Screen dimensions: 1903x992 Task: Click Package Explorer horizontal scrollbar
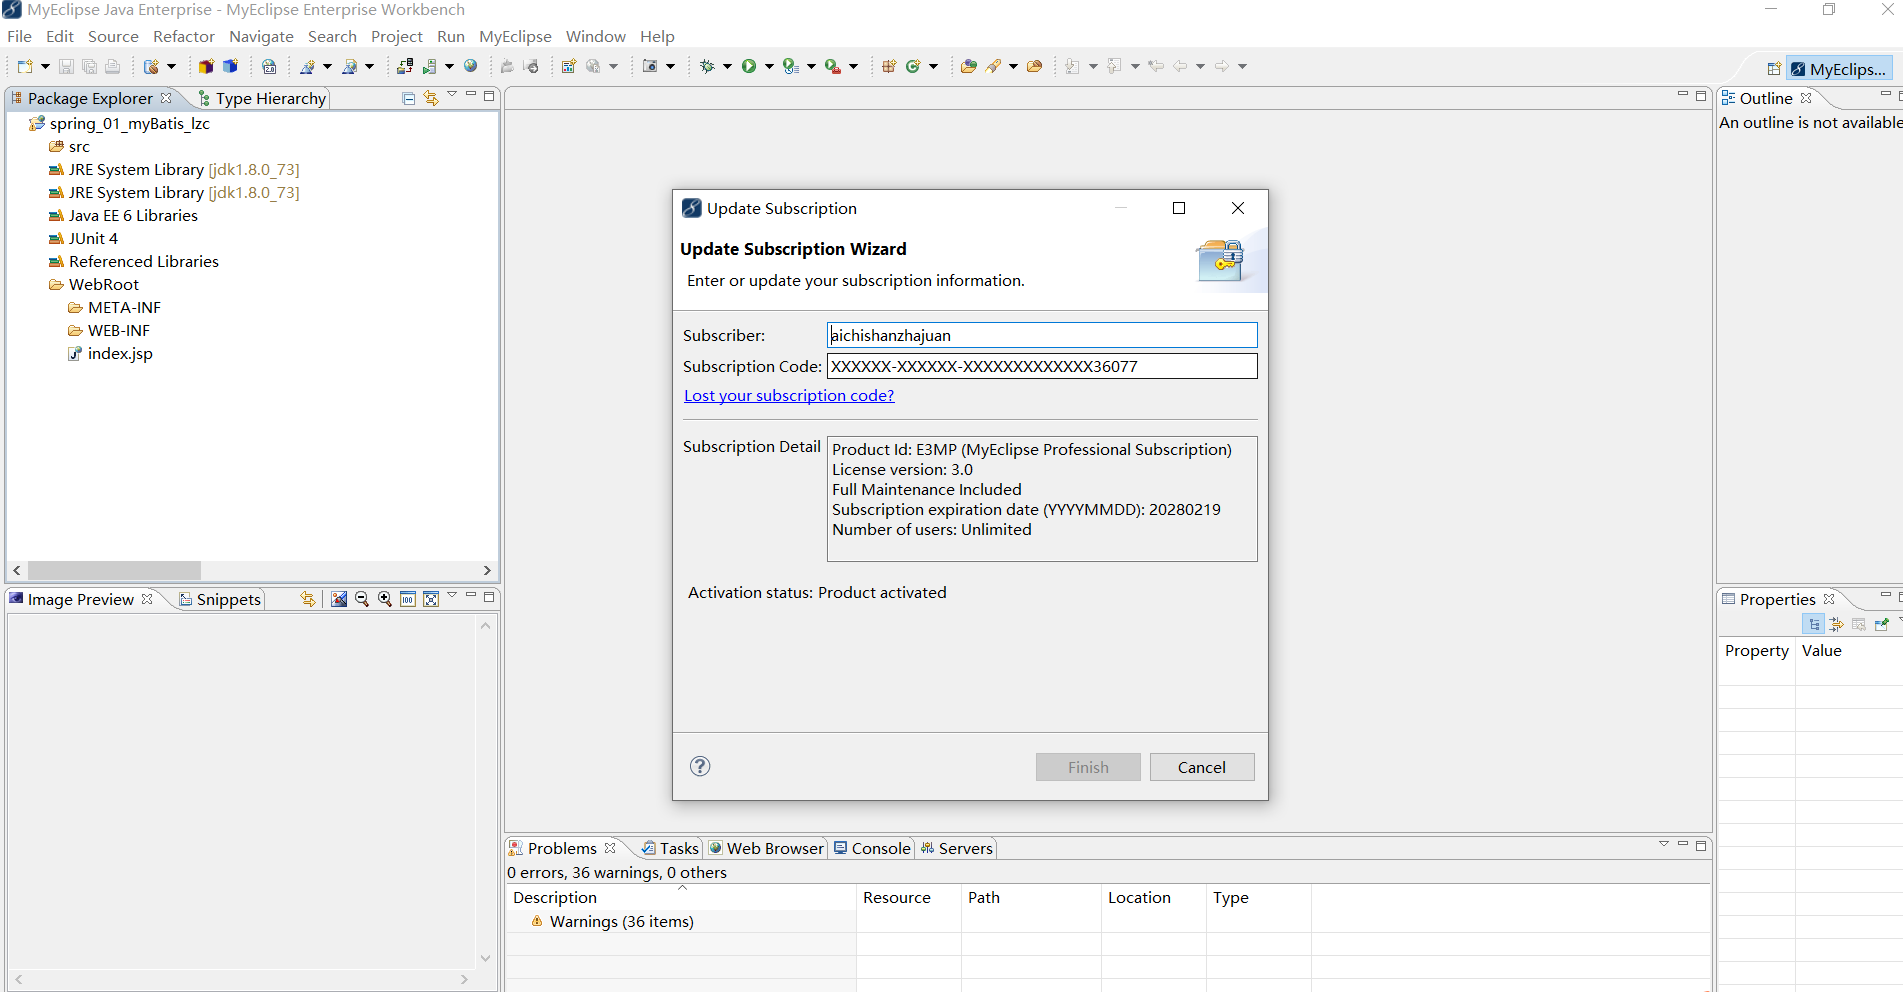114,570
